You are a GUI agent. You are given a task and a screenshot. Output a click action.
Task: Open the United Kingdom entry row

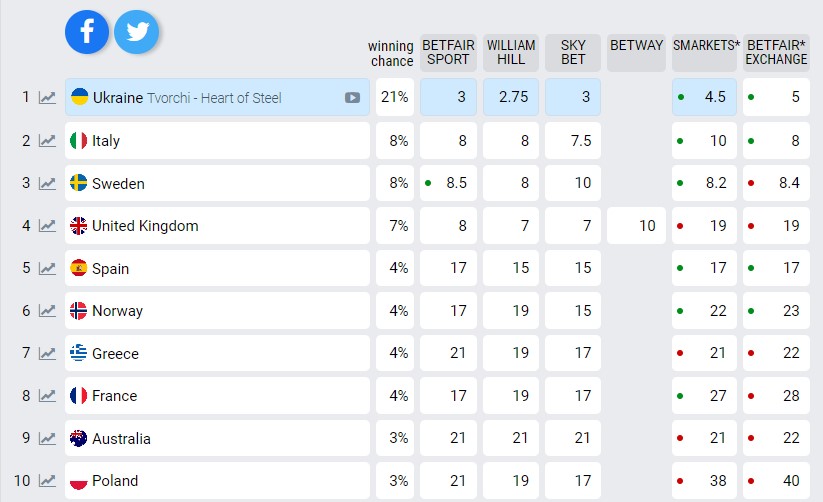click(217, 226)
